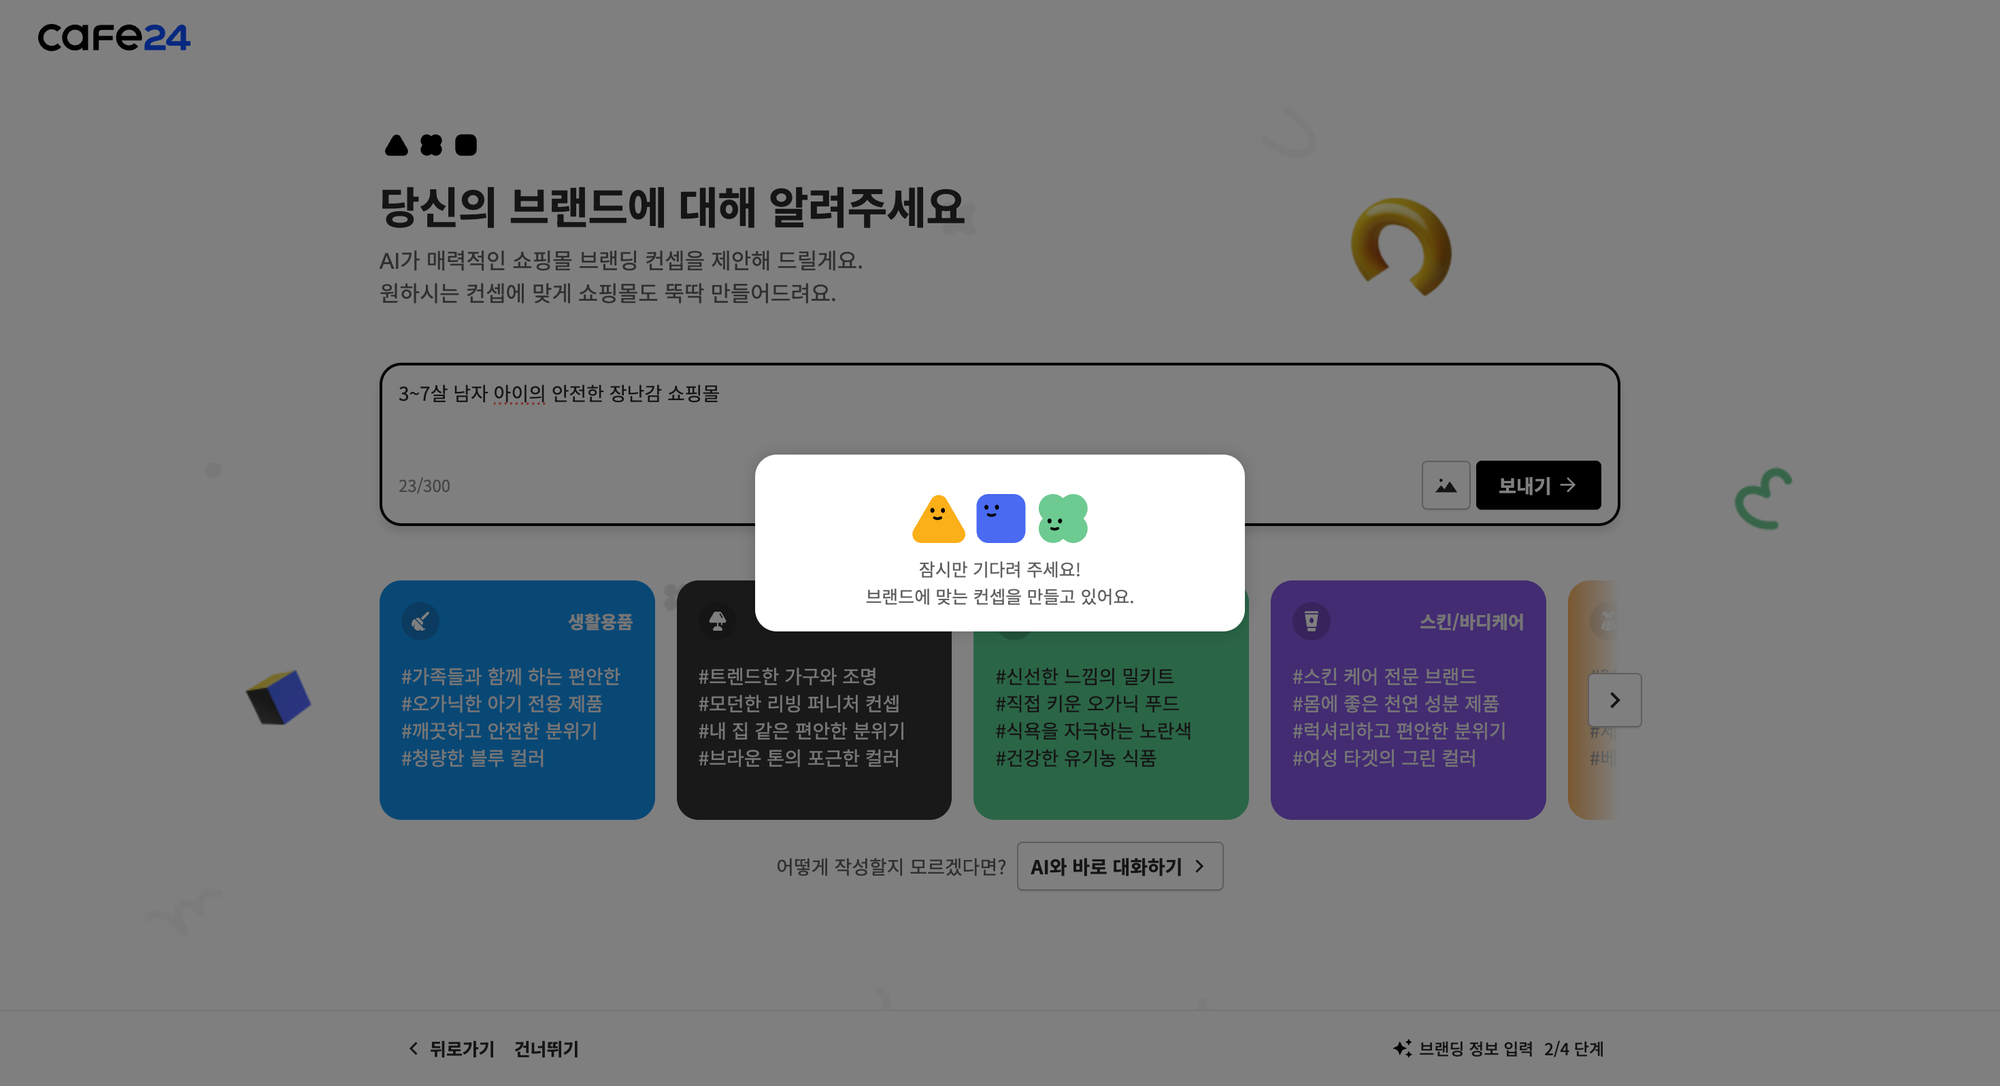Click the #브라운 톤의 포근한 컬러 tag
Image resolution: width=2000 pixels, height=1086 pixels.
799,758
